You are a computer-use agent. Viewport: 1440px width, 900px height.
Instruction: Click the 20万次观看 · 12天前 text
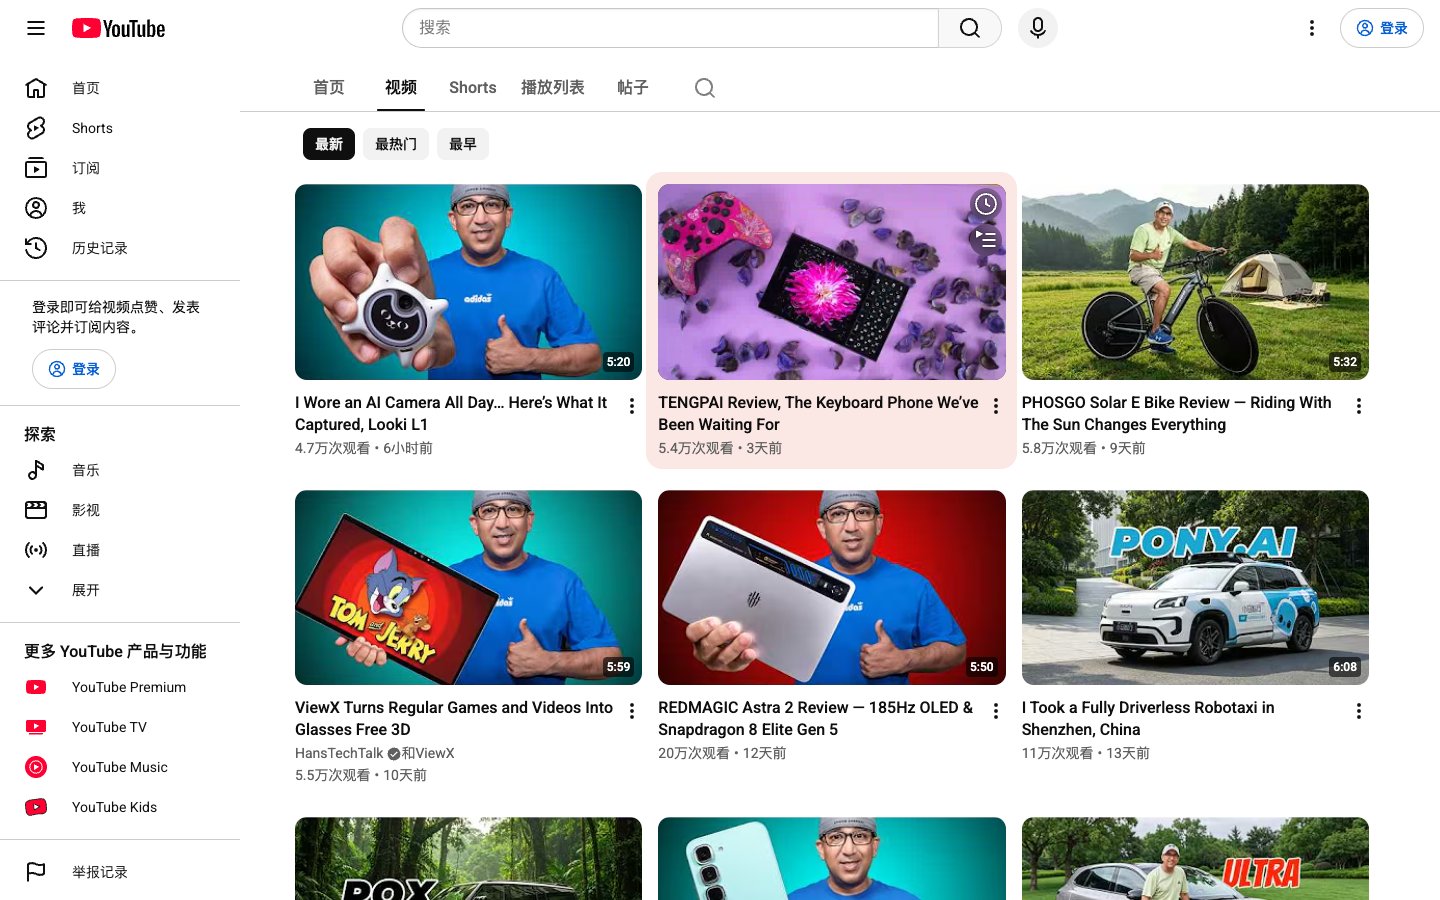pyautogui.click(x=722, y=753)
